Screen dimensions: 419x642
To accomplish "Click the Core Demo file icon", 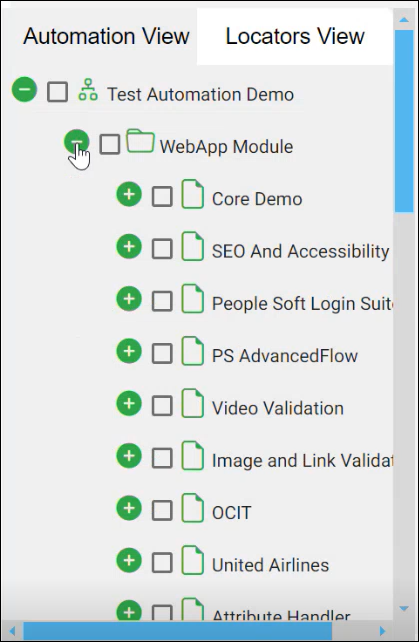I will click(x=193, y=194).
